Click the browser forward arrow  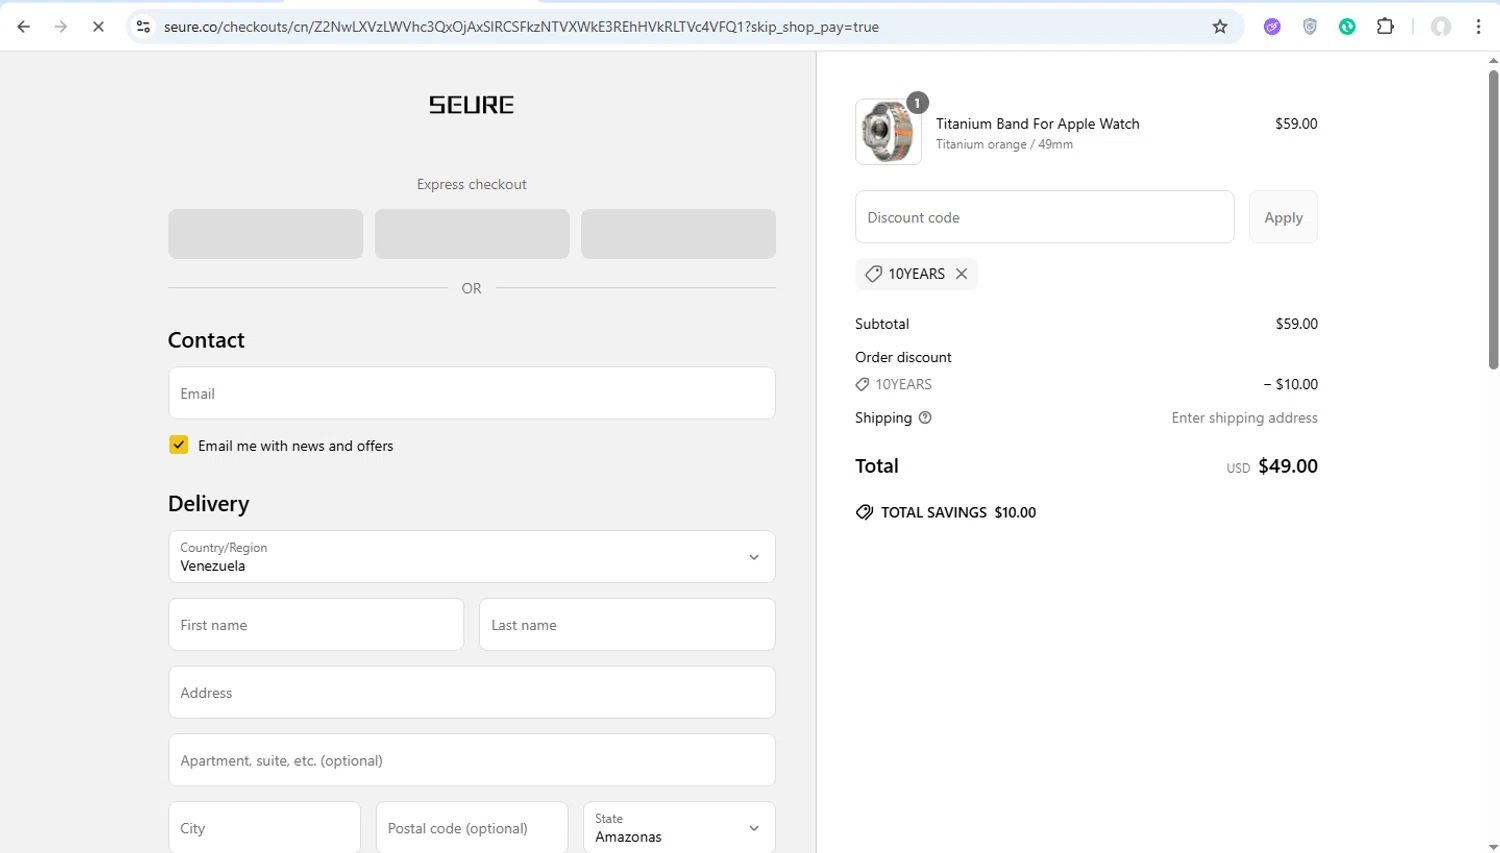coord(61,27)
